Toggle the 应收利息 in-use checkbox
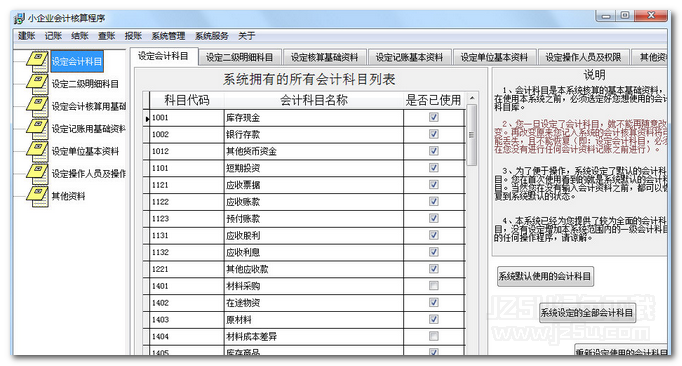 coord(434,252)
